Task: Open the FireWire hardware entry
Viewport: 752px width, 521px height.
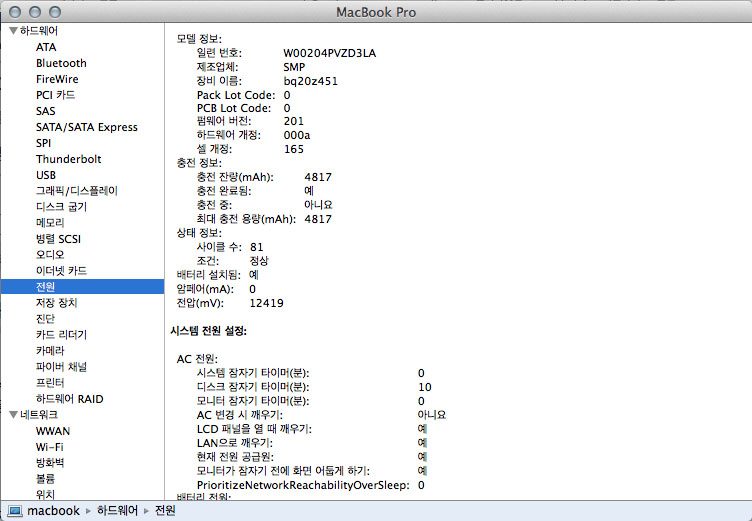Action: click(57, 79)
